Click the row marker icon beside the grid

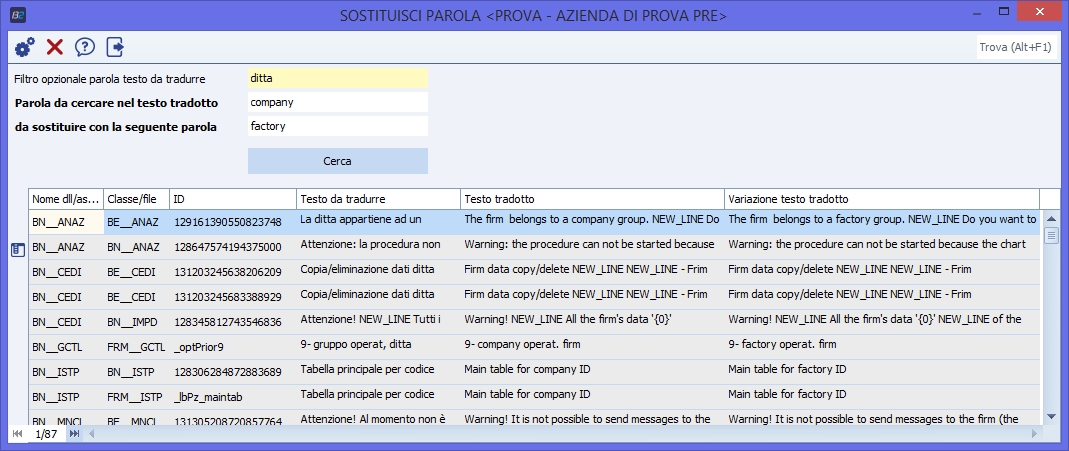[18, 250]
